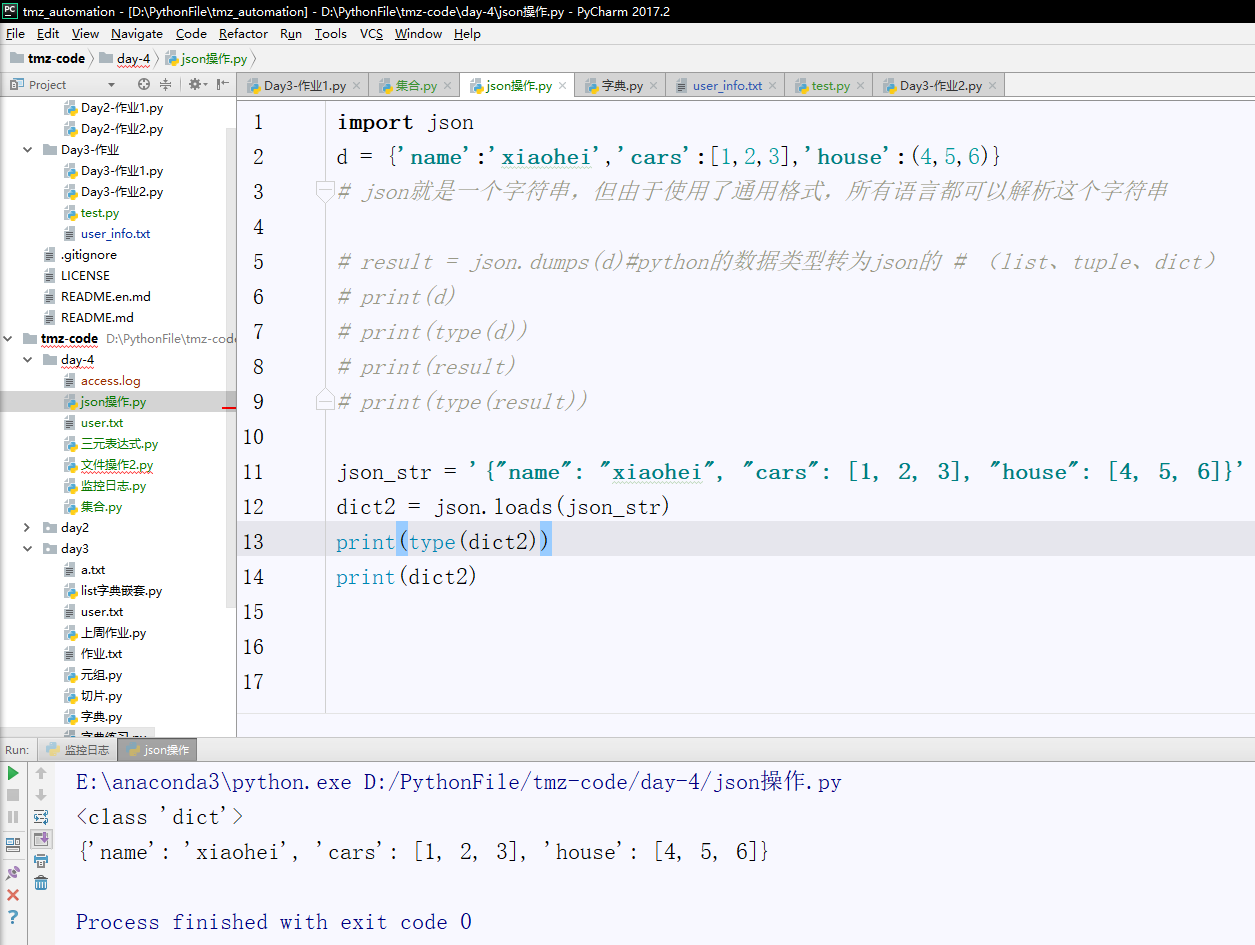Hide the Project tool window
Viewport: 1255px width, 945px height.
click(x=223, y=85)
